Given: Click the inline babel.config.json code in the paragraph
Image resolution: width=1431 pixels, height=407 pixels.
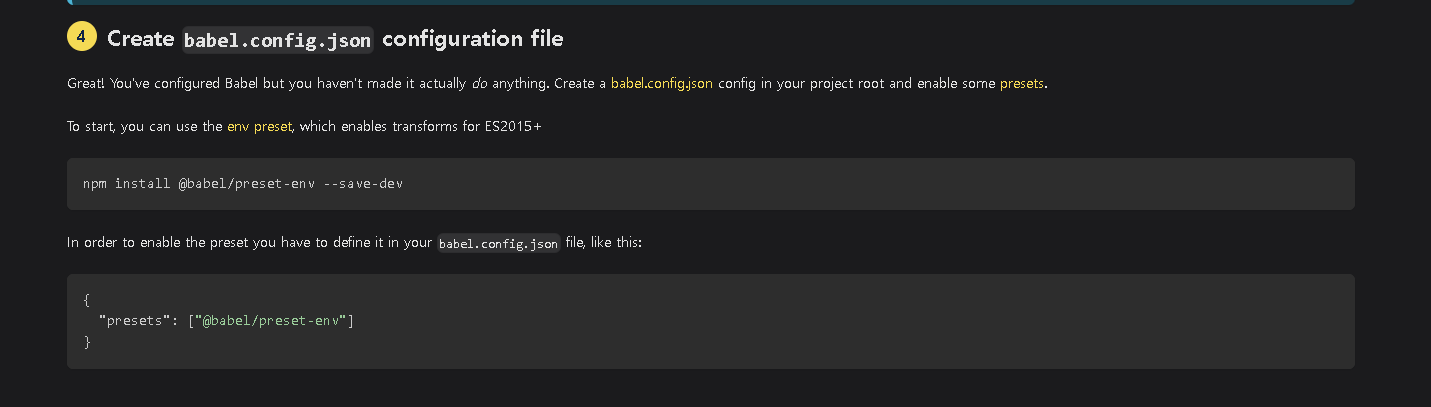Looking at the screenshot, I should coord(498,243).
